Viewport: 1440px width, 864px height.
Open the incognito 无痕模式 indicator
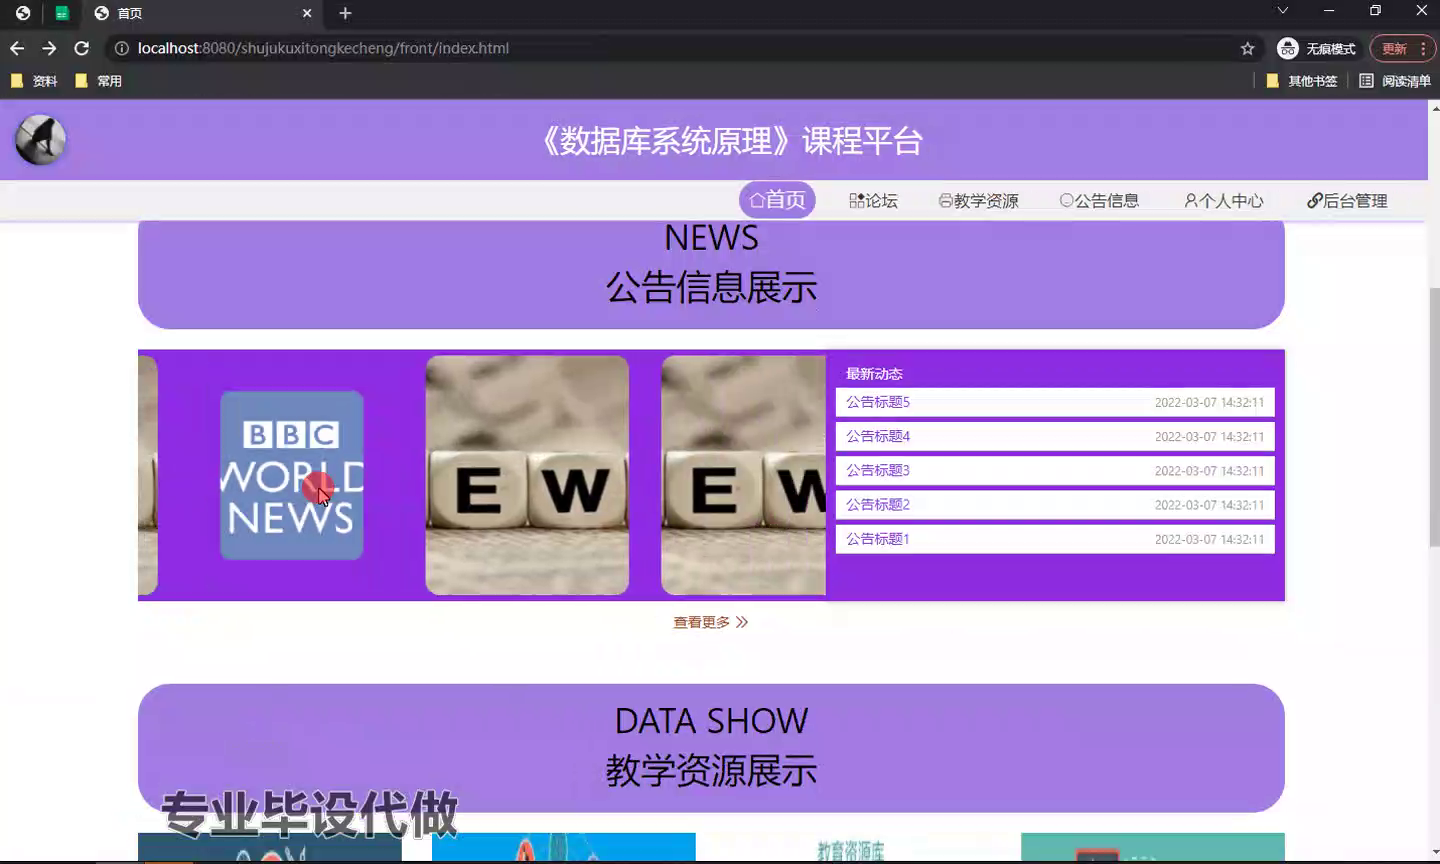(x=1316, y=48)
